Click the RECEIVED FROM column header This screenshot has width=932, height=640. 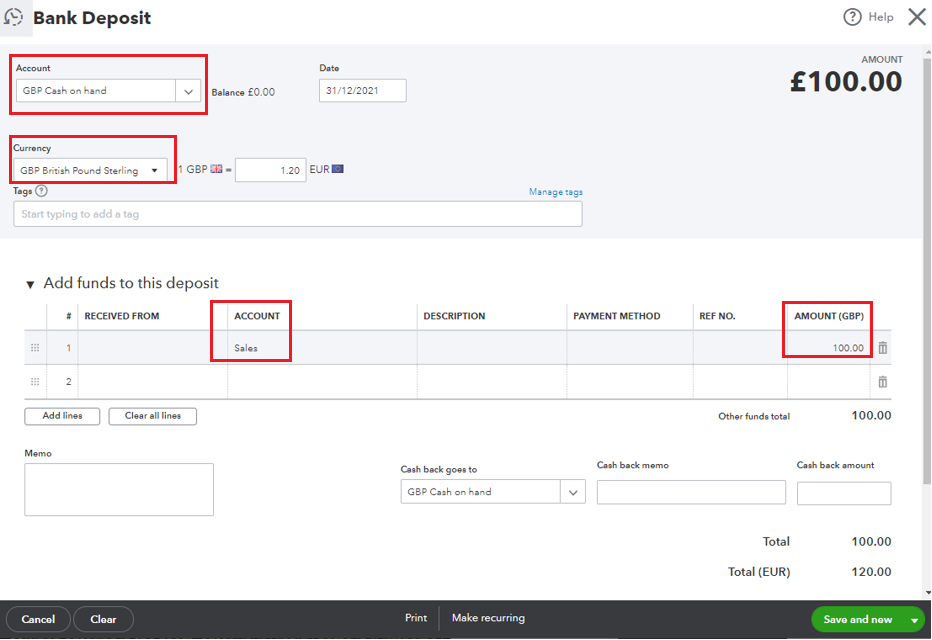point(122,316)
